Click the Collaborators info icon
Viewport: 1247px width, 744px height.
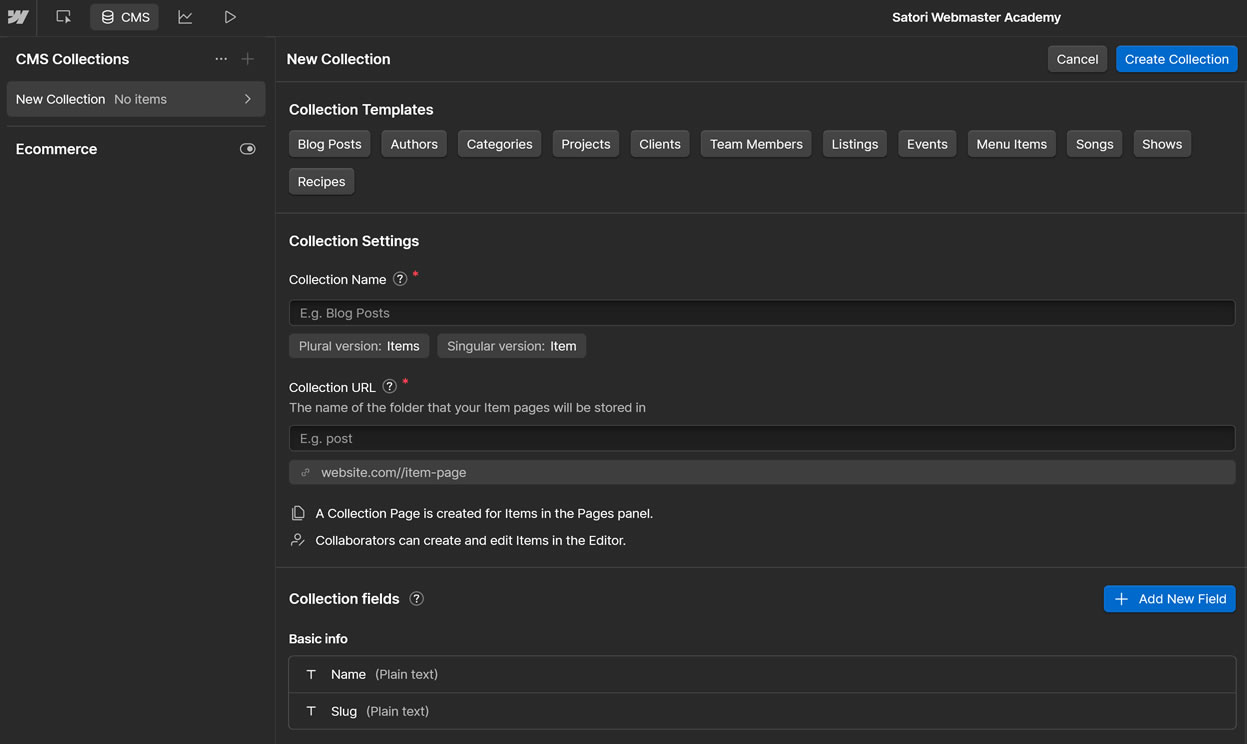tap(298, 540)
